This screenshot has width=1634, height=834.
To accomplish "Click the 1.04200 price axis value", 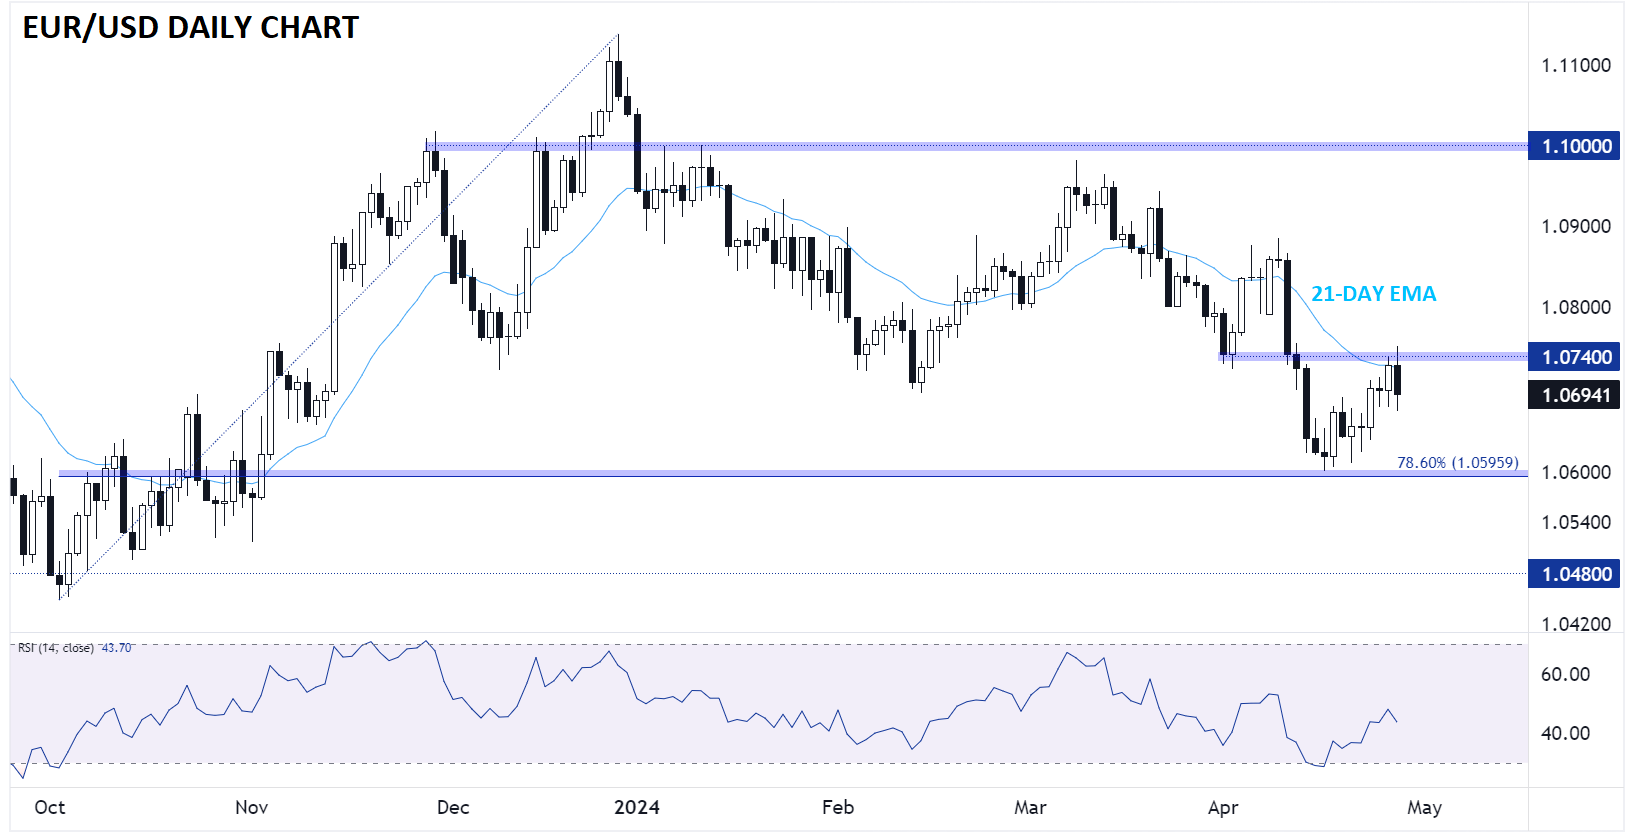I will click(x=1576, y=625).
